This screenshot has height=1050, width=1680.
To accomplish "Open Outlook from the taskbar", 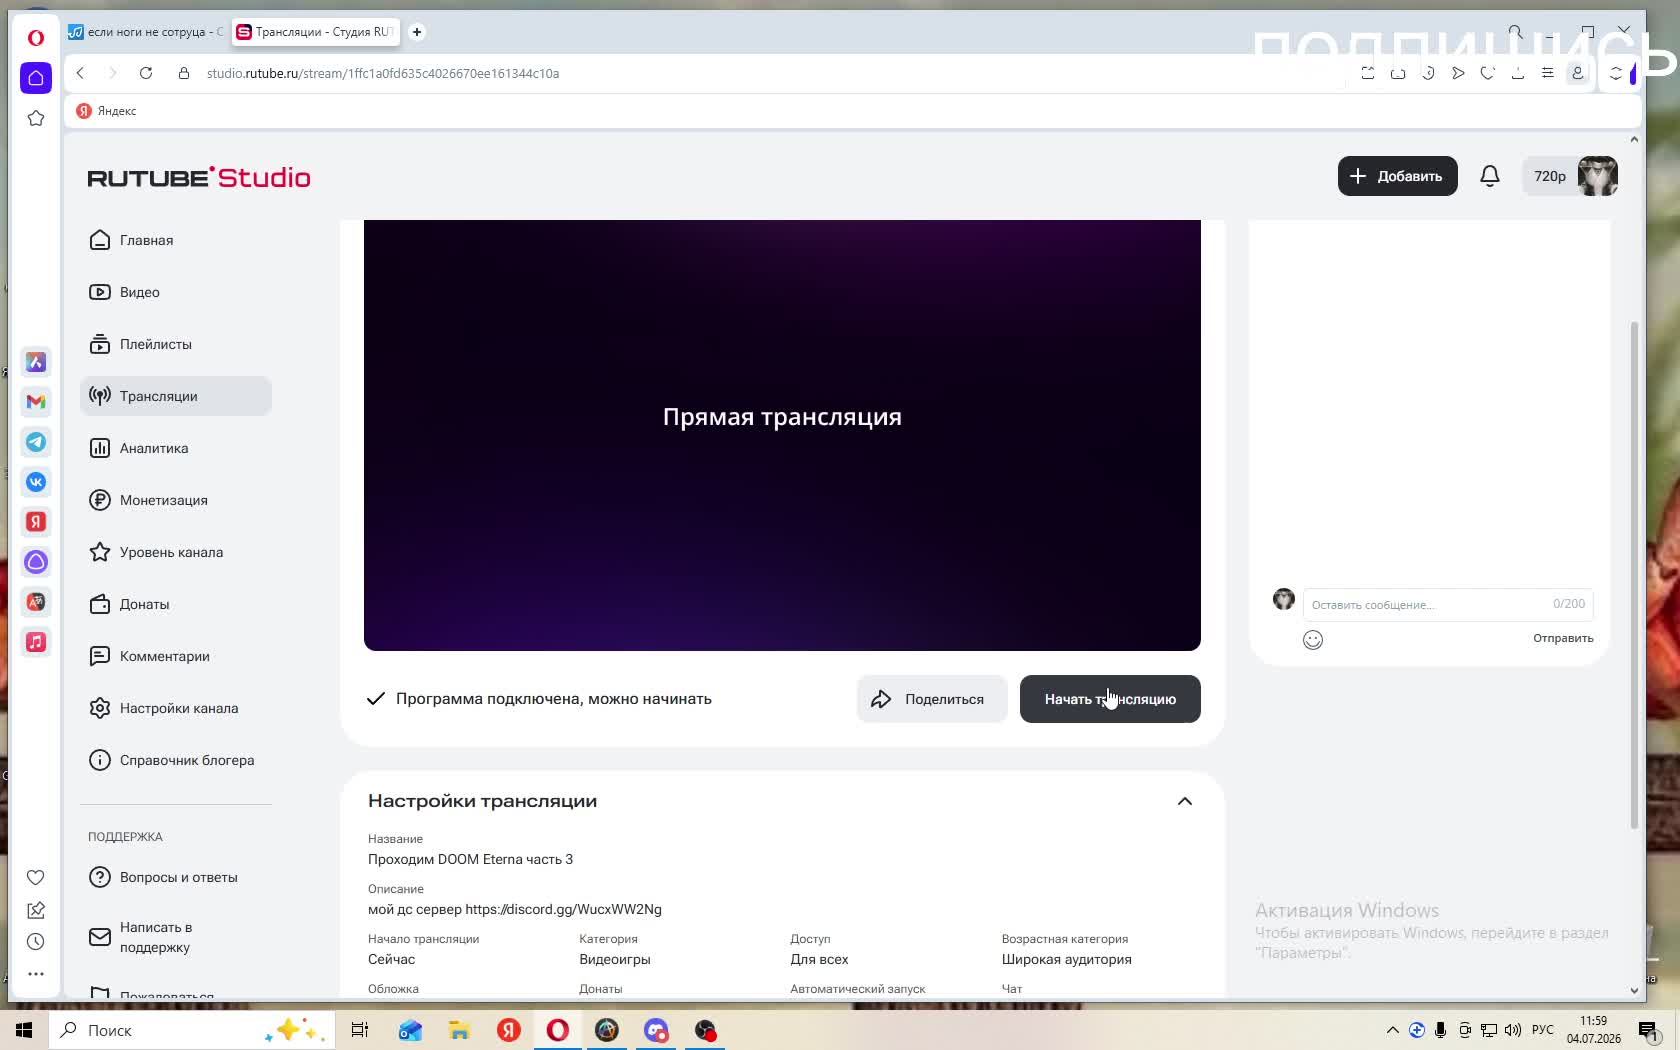I will (x=410, y=1030).
